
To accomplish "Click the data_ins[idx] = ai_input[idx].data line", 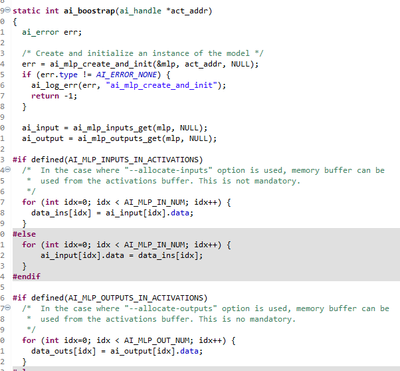I will 112,213.
